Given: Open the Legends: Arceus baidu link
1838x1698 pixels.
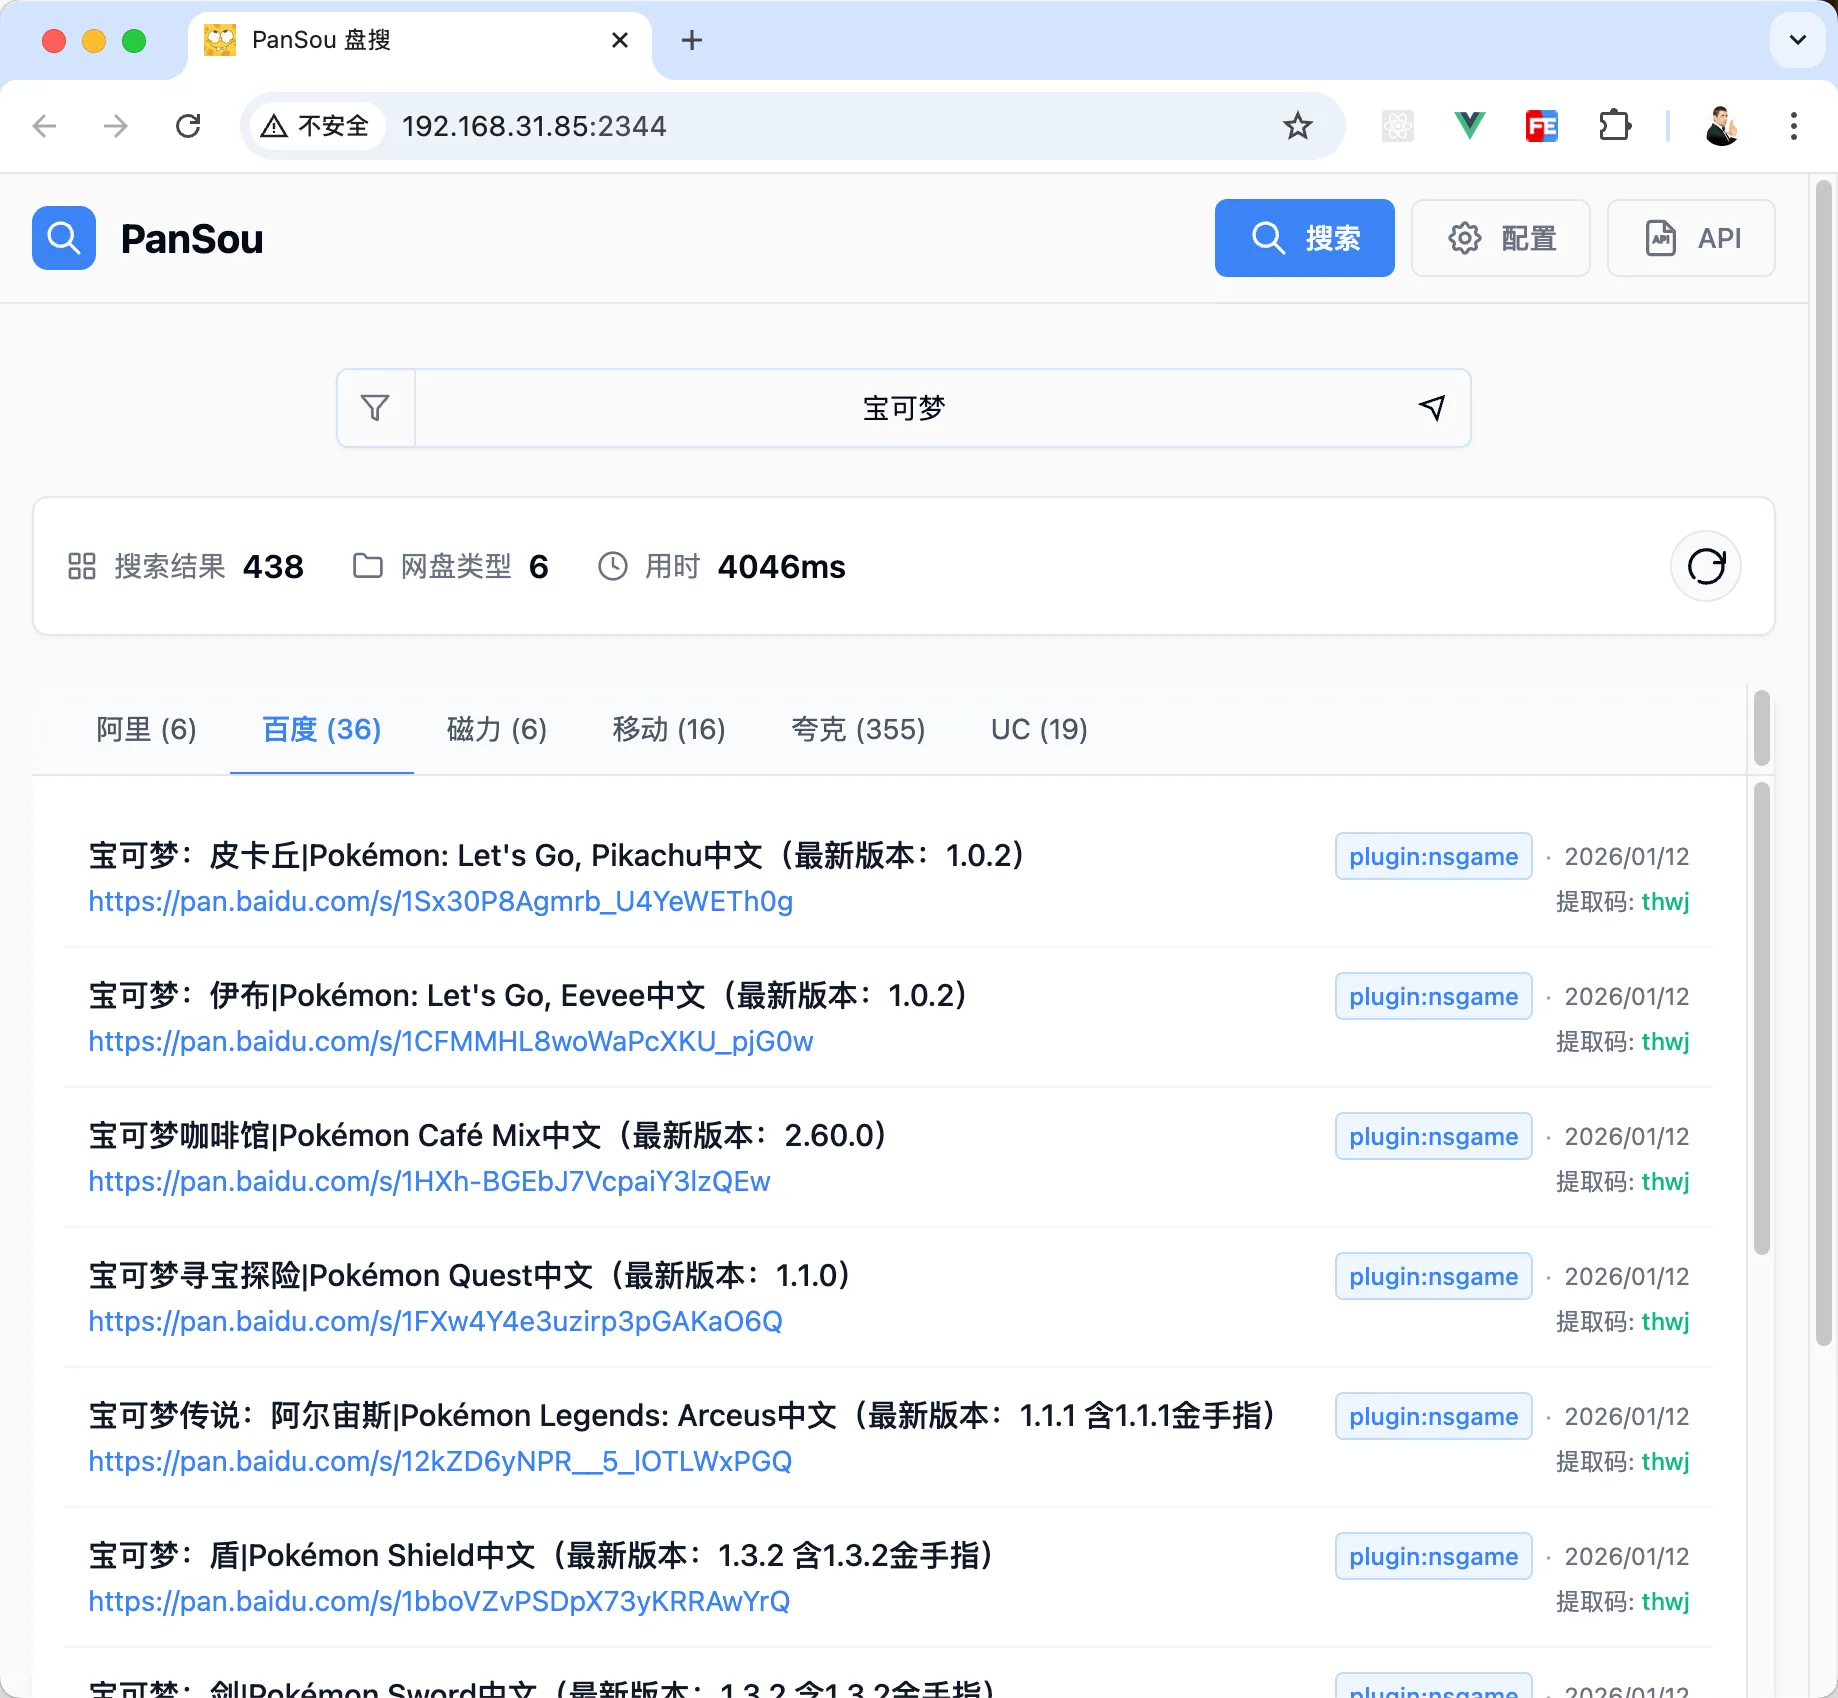Looking at the screenshot, I should (x=440, y=1462).
